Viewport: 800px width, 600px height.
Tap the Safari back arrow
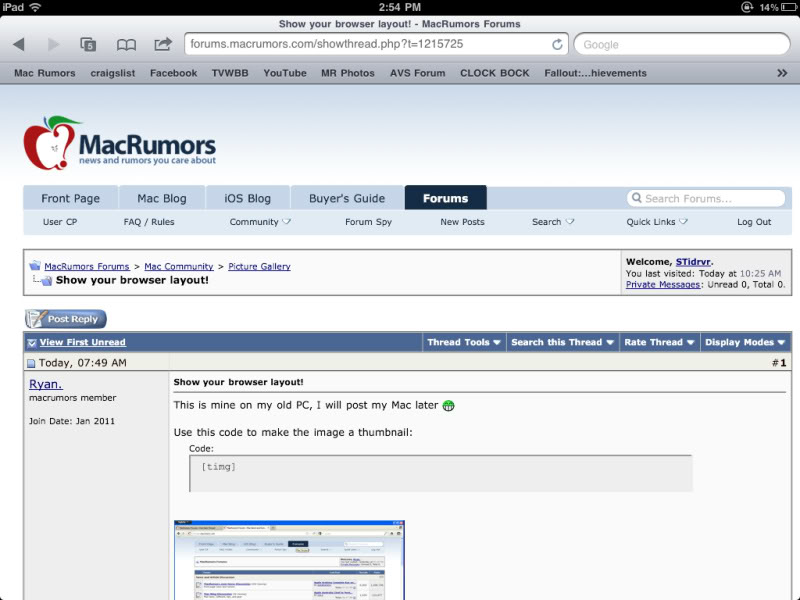[19, 44]
